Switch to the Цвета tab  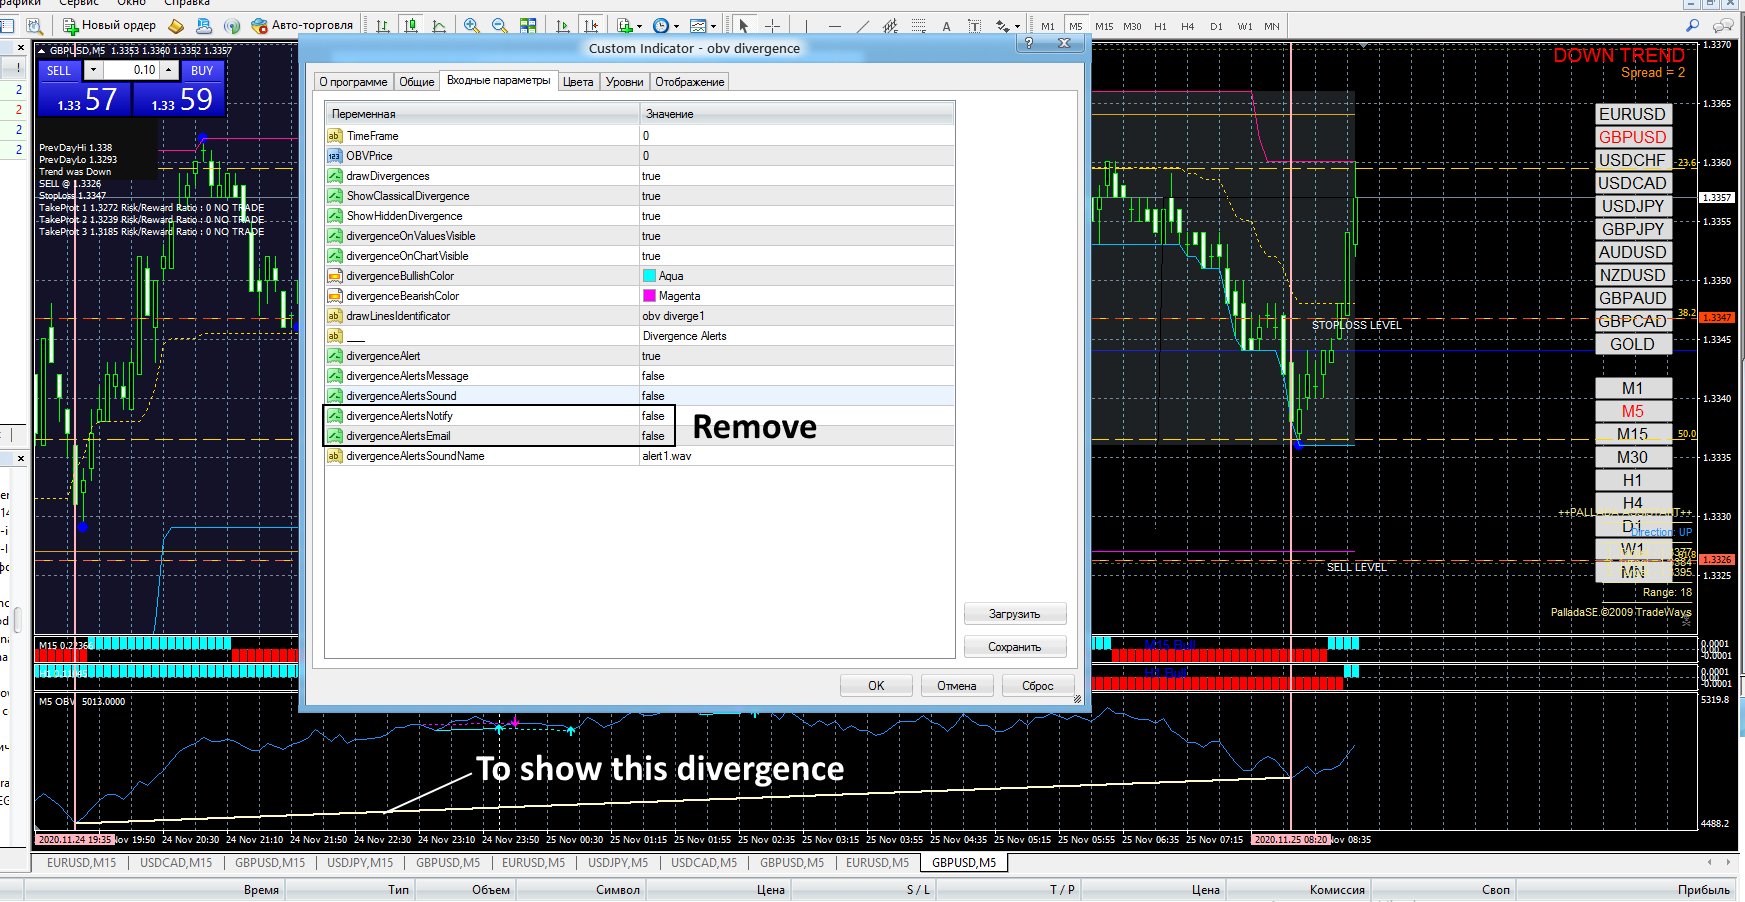pyautogui.click(x=578, y=82)
